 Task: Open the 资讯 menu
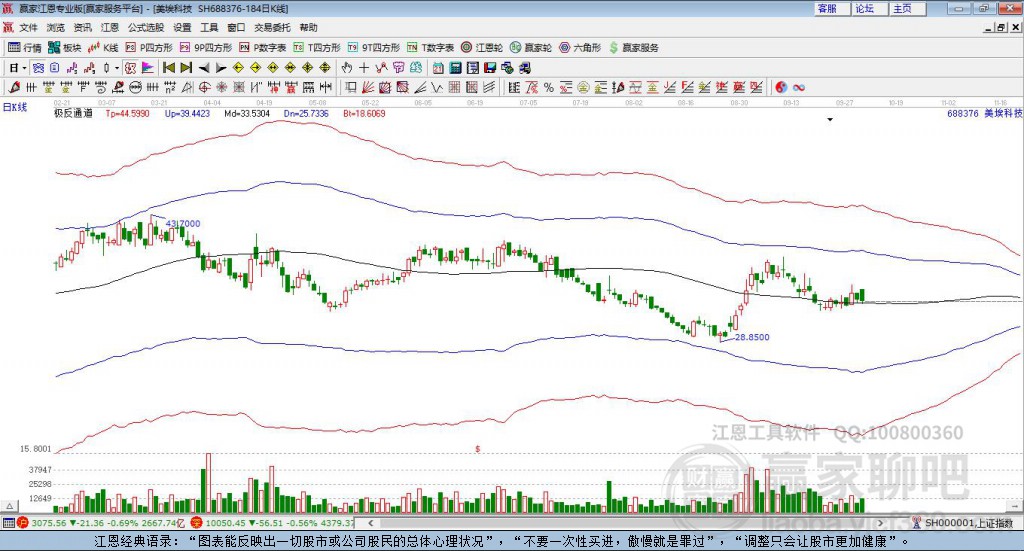tap(82, 27)
